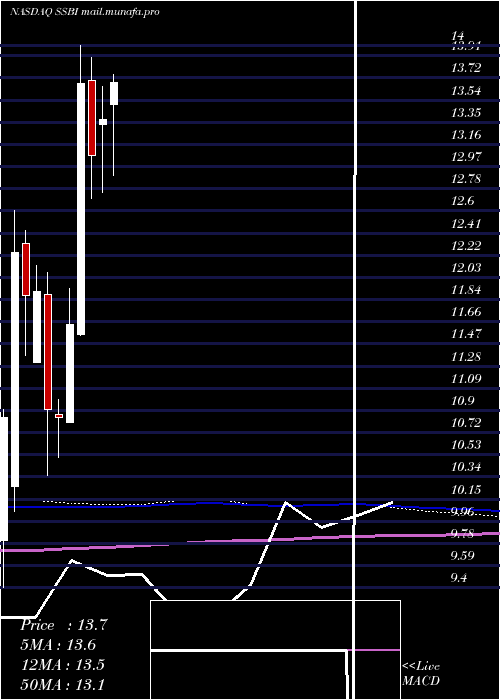Select the 12.22 price axis label

466,246
